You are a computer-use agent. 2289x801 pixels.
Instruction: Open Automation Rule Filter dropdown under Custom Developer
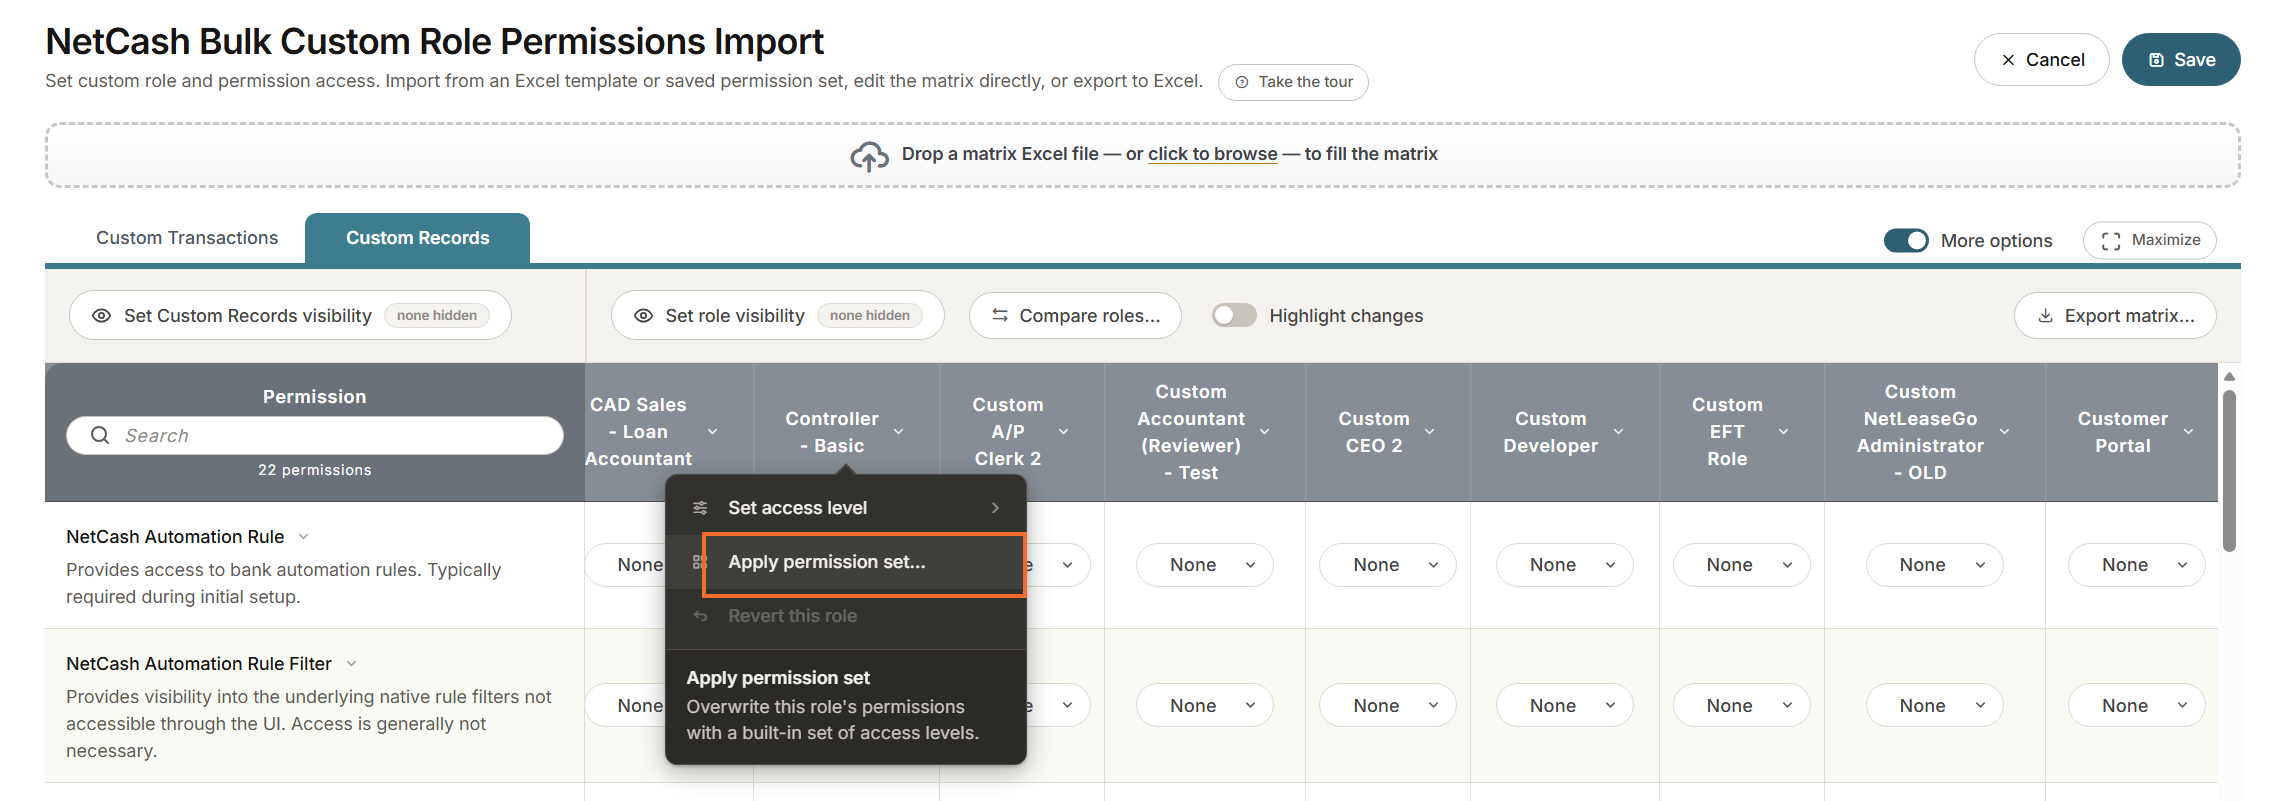pos(1564,706)
